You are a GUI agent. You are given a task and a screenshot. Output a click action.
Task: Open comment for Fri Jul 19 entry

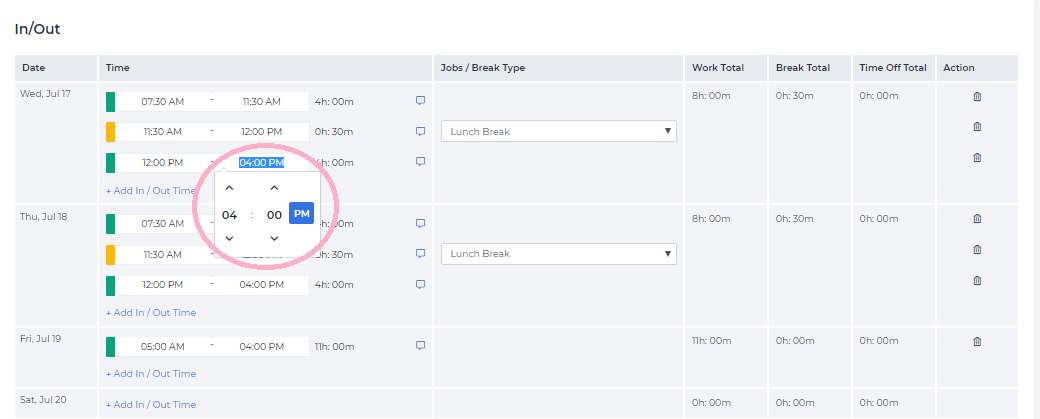pyautogui.click(x=420, y=346)
